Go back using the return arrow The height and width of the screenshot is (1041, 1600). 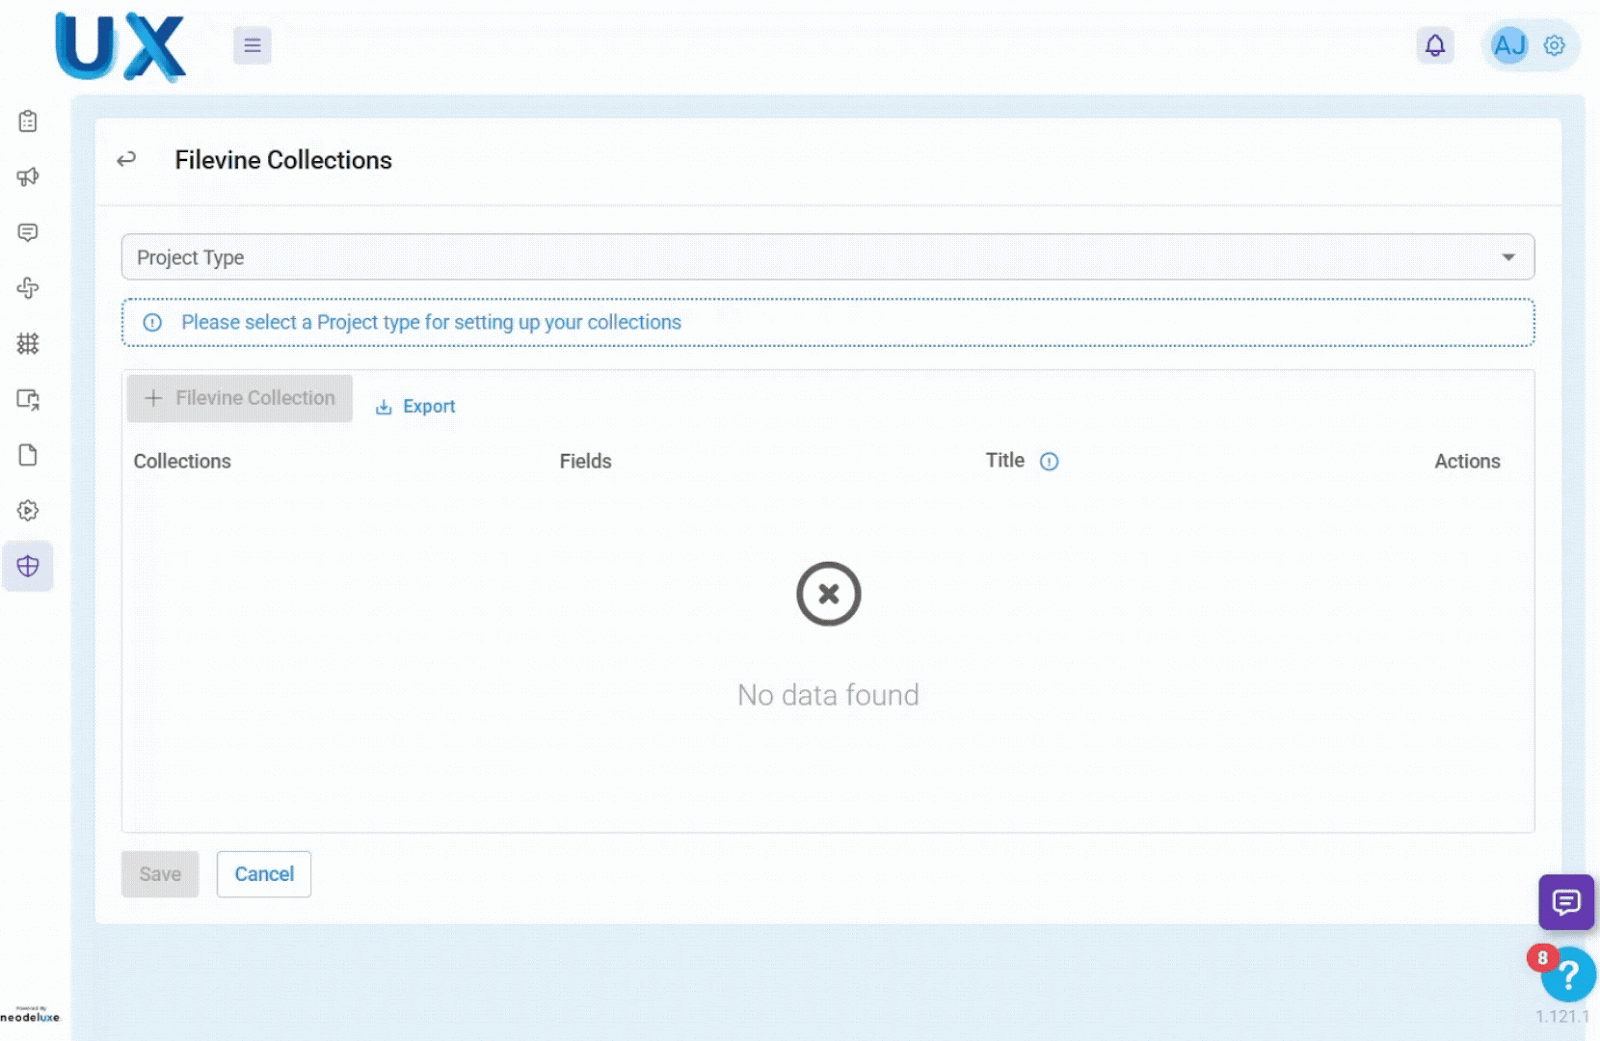(126, 159)
